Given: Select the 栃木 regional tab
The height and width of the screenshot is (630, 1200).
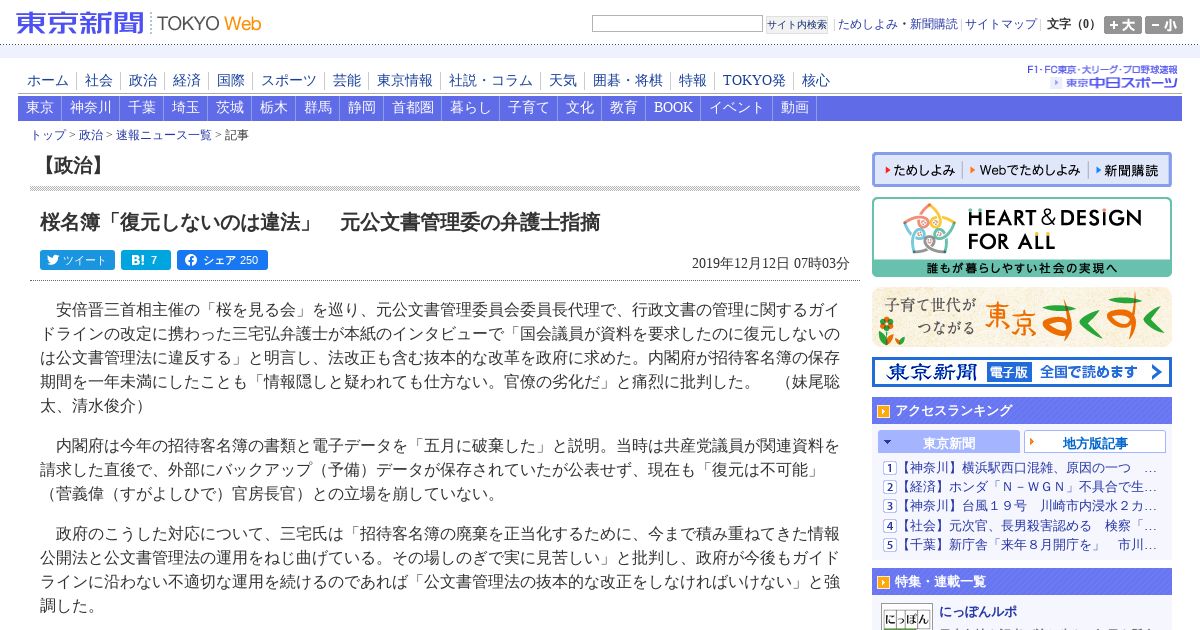Looking at the screenshot, I should [x=274, y=108].
